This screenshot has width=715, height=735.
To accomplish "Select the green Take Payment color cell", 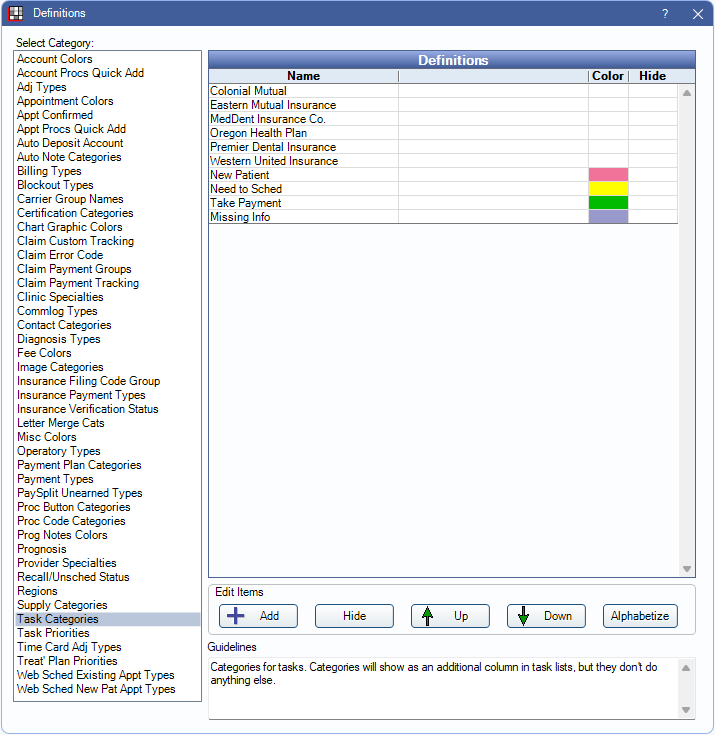I will (x=608, y=203).
